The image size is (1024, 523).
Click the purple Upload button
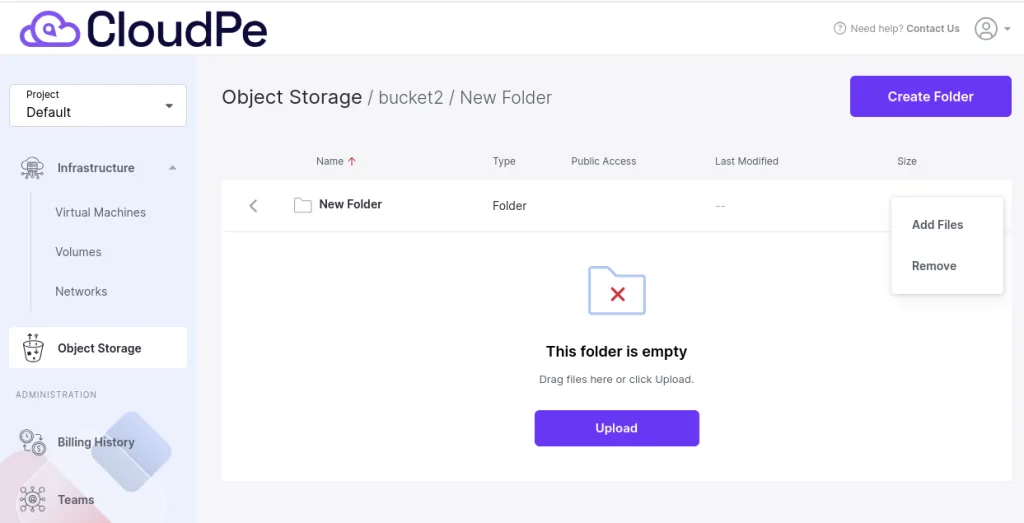click(616, 428)
